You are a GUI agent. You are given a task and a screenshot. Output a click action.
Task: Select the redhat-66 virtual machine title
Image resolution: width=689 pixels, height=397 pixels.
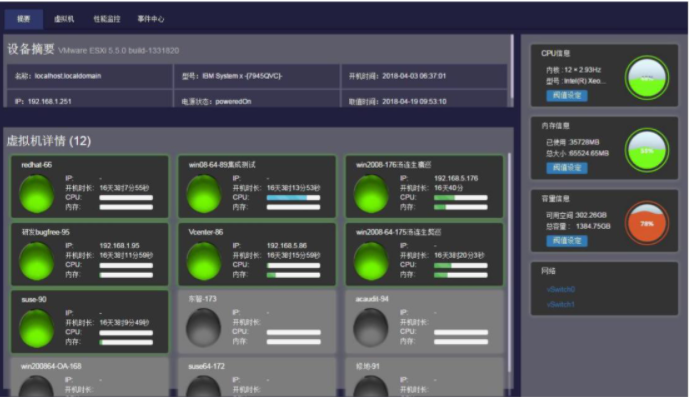pyautogui.click(x=36, y=165)
